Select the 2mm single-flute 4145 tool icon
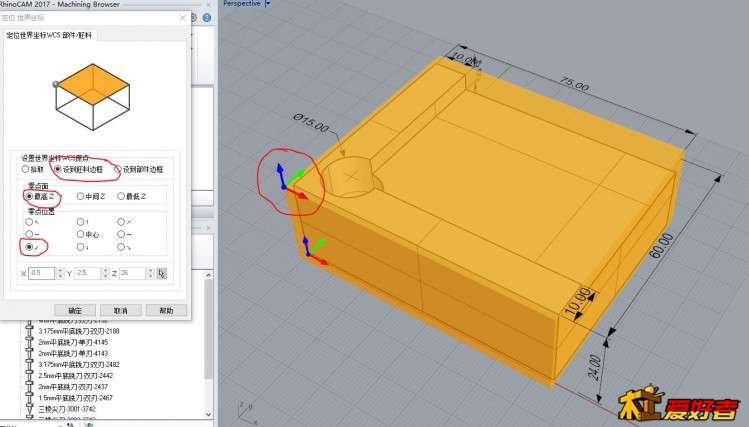Screen dimensions: 749x427 30,342
